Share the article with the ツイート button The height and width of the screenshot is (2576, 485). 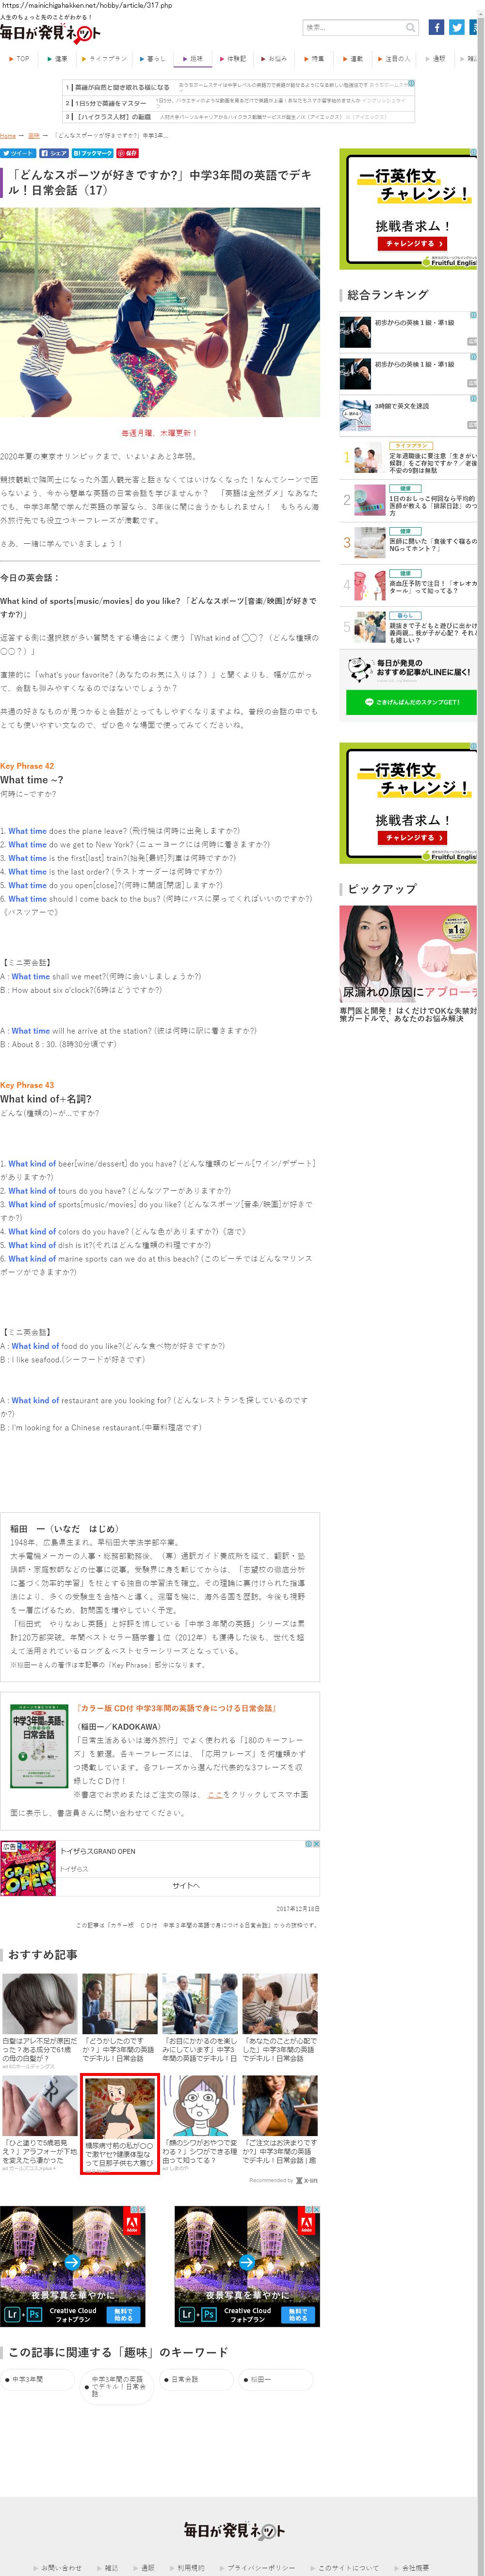18,153
